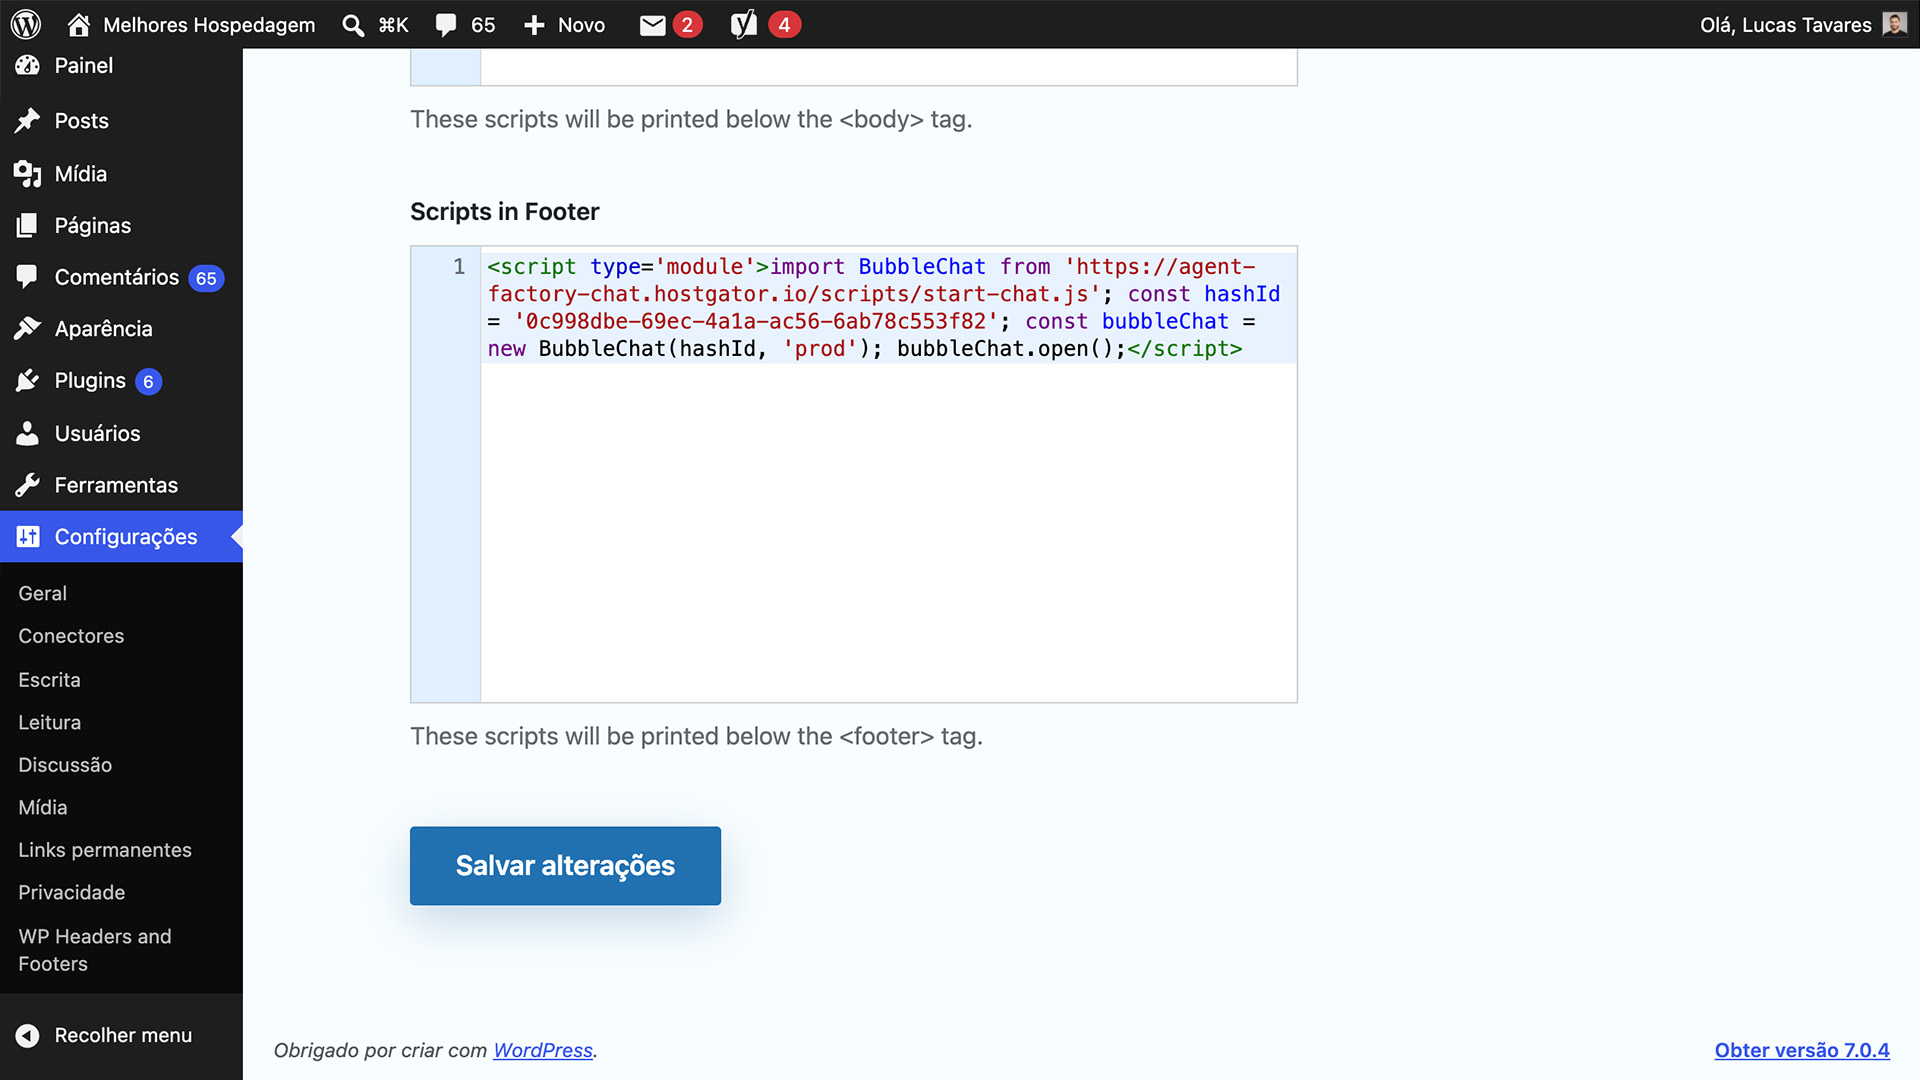The width and height of the screenshot is (1920, 1080).
Task: Collapse the sidebar with Recolher menu
Action: point(121,1035)
